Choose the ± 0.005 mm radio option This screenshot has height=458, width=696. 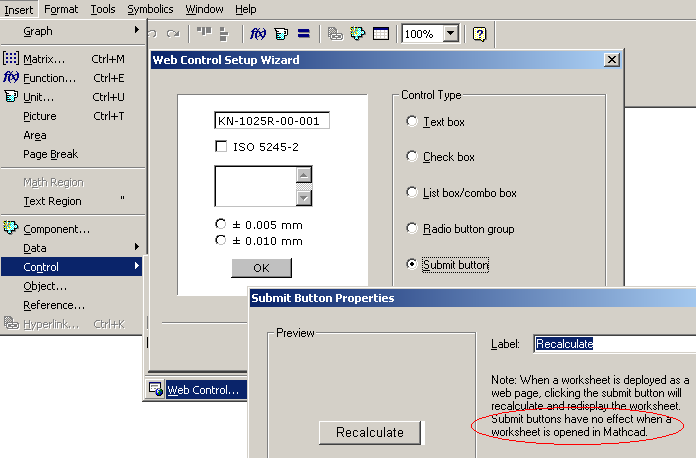click(x=220, y=224)
